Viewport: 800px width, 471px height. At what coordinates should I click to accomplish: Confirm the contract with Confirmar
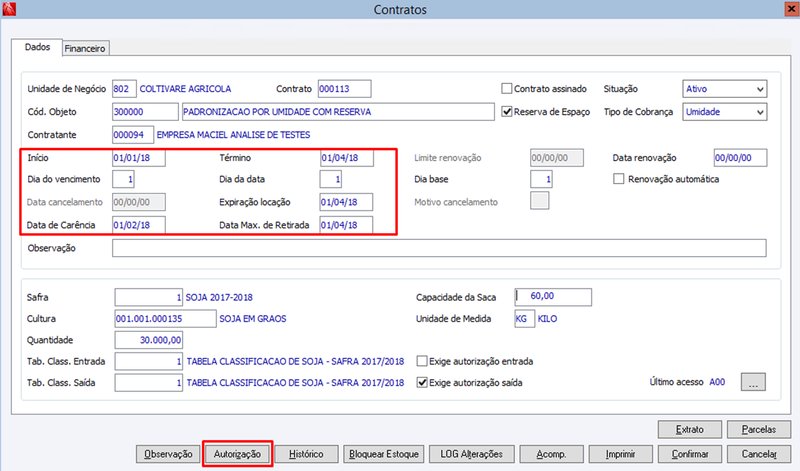(x=690, y=454)
